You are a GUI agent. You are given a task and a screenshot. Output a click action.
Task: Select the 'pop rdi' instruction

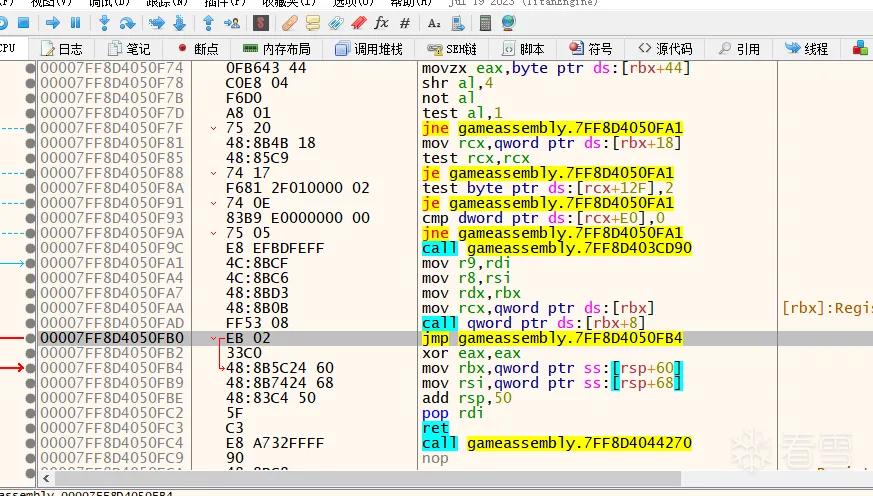click(x=453, y=414)
